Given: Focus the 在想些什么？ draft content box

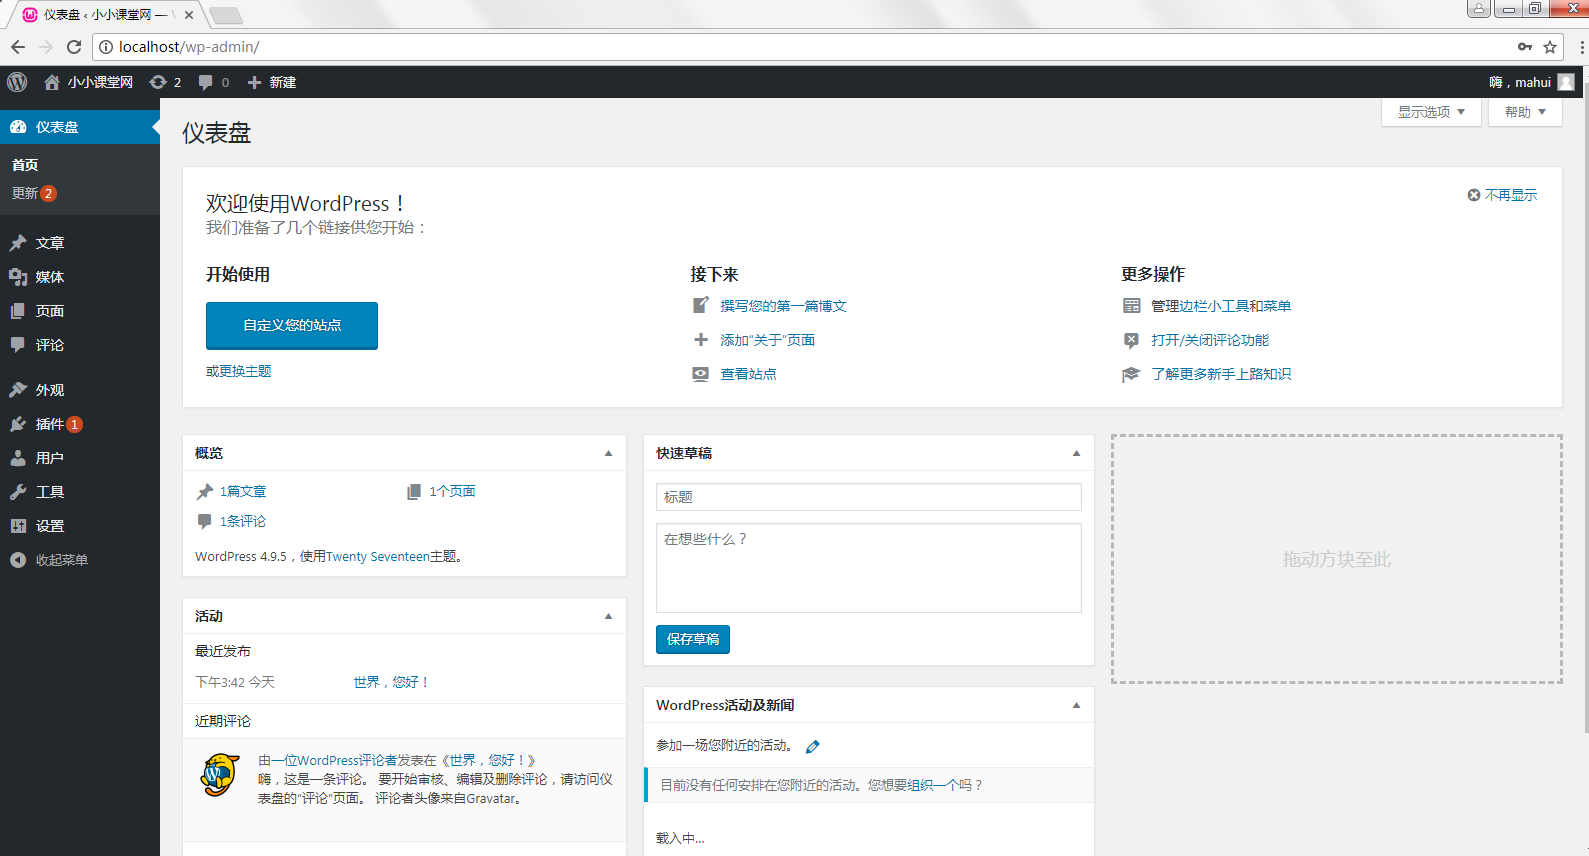Looking at the screenshot, I should [869, 568].
